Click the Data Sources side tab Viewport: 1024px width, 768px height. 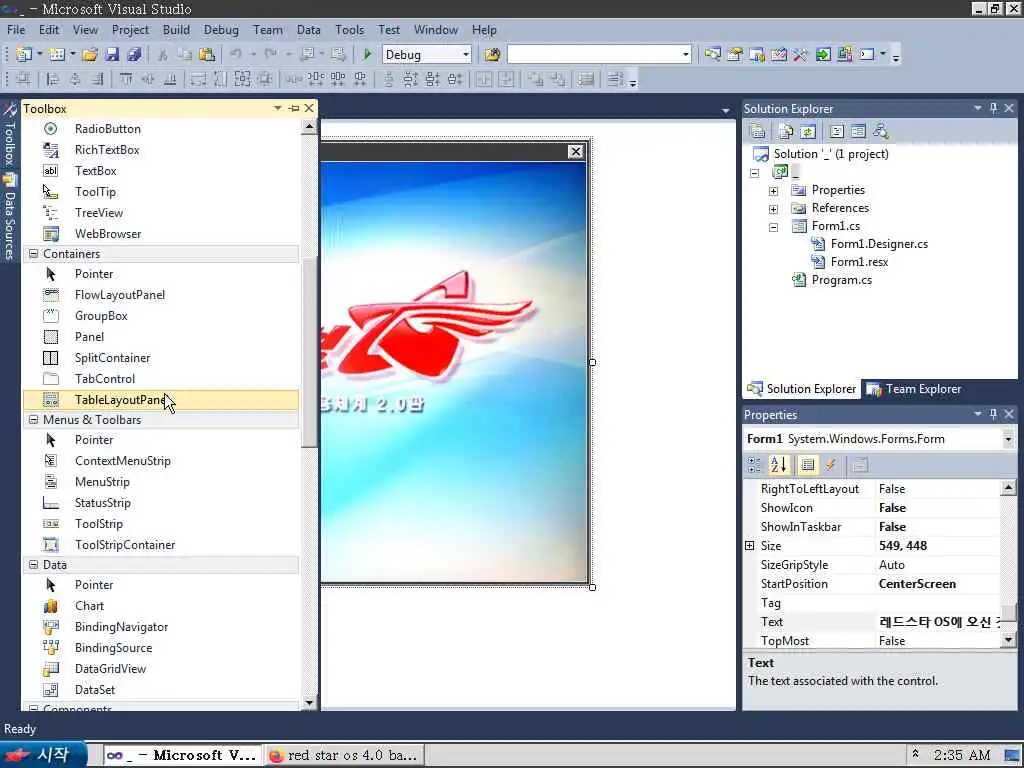(x=10, y=217)
